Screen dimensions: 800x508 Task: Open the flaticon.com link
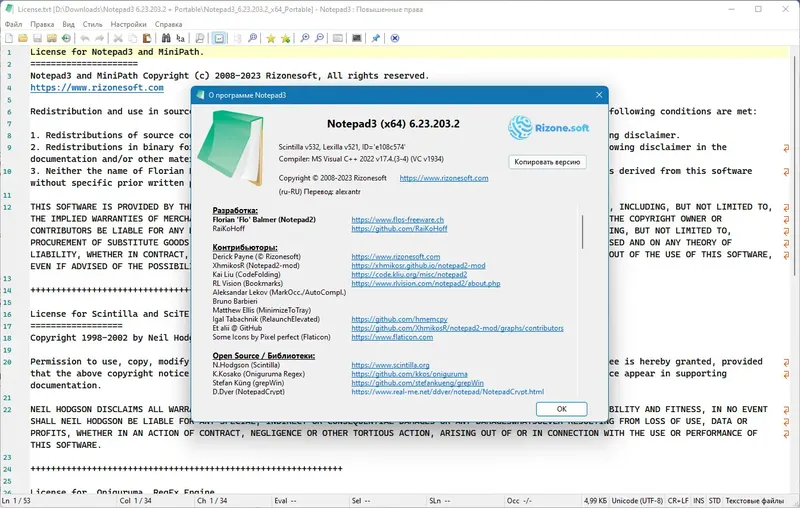(392, 337)
